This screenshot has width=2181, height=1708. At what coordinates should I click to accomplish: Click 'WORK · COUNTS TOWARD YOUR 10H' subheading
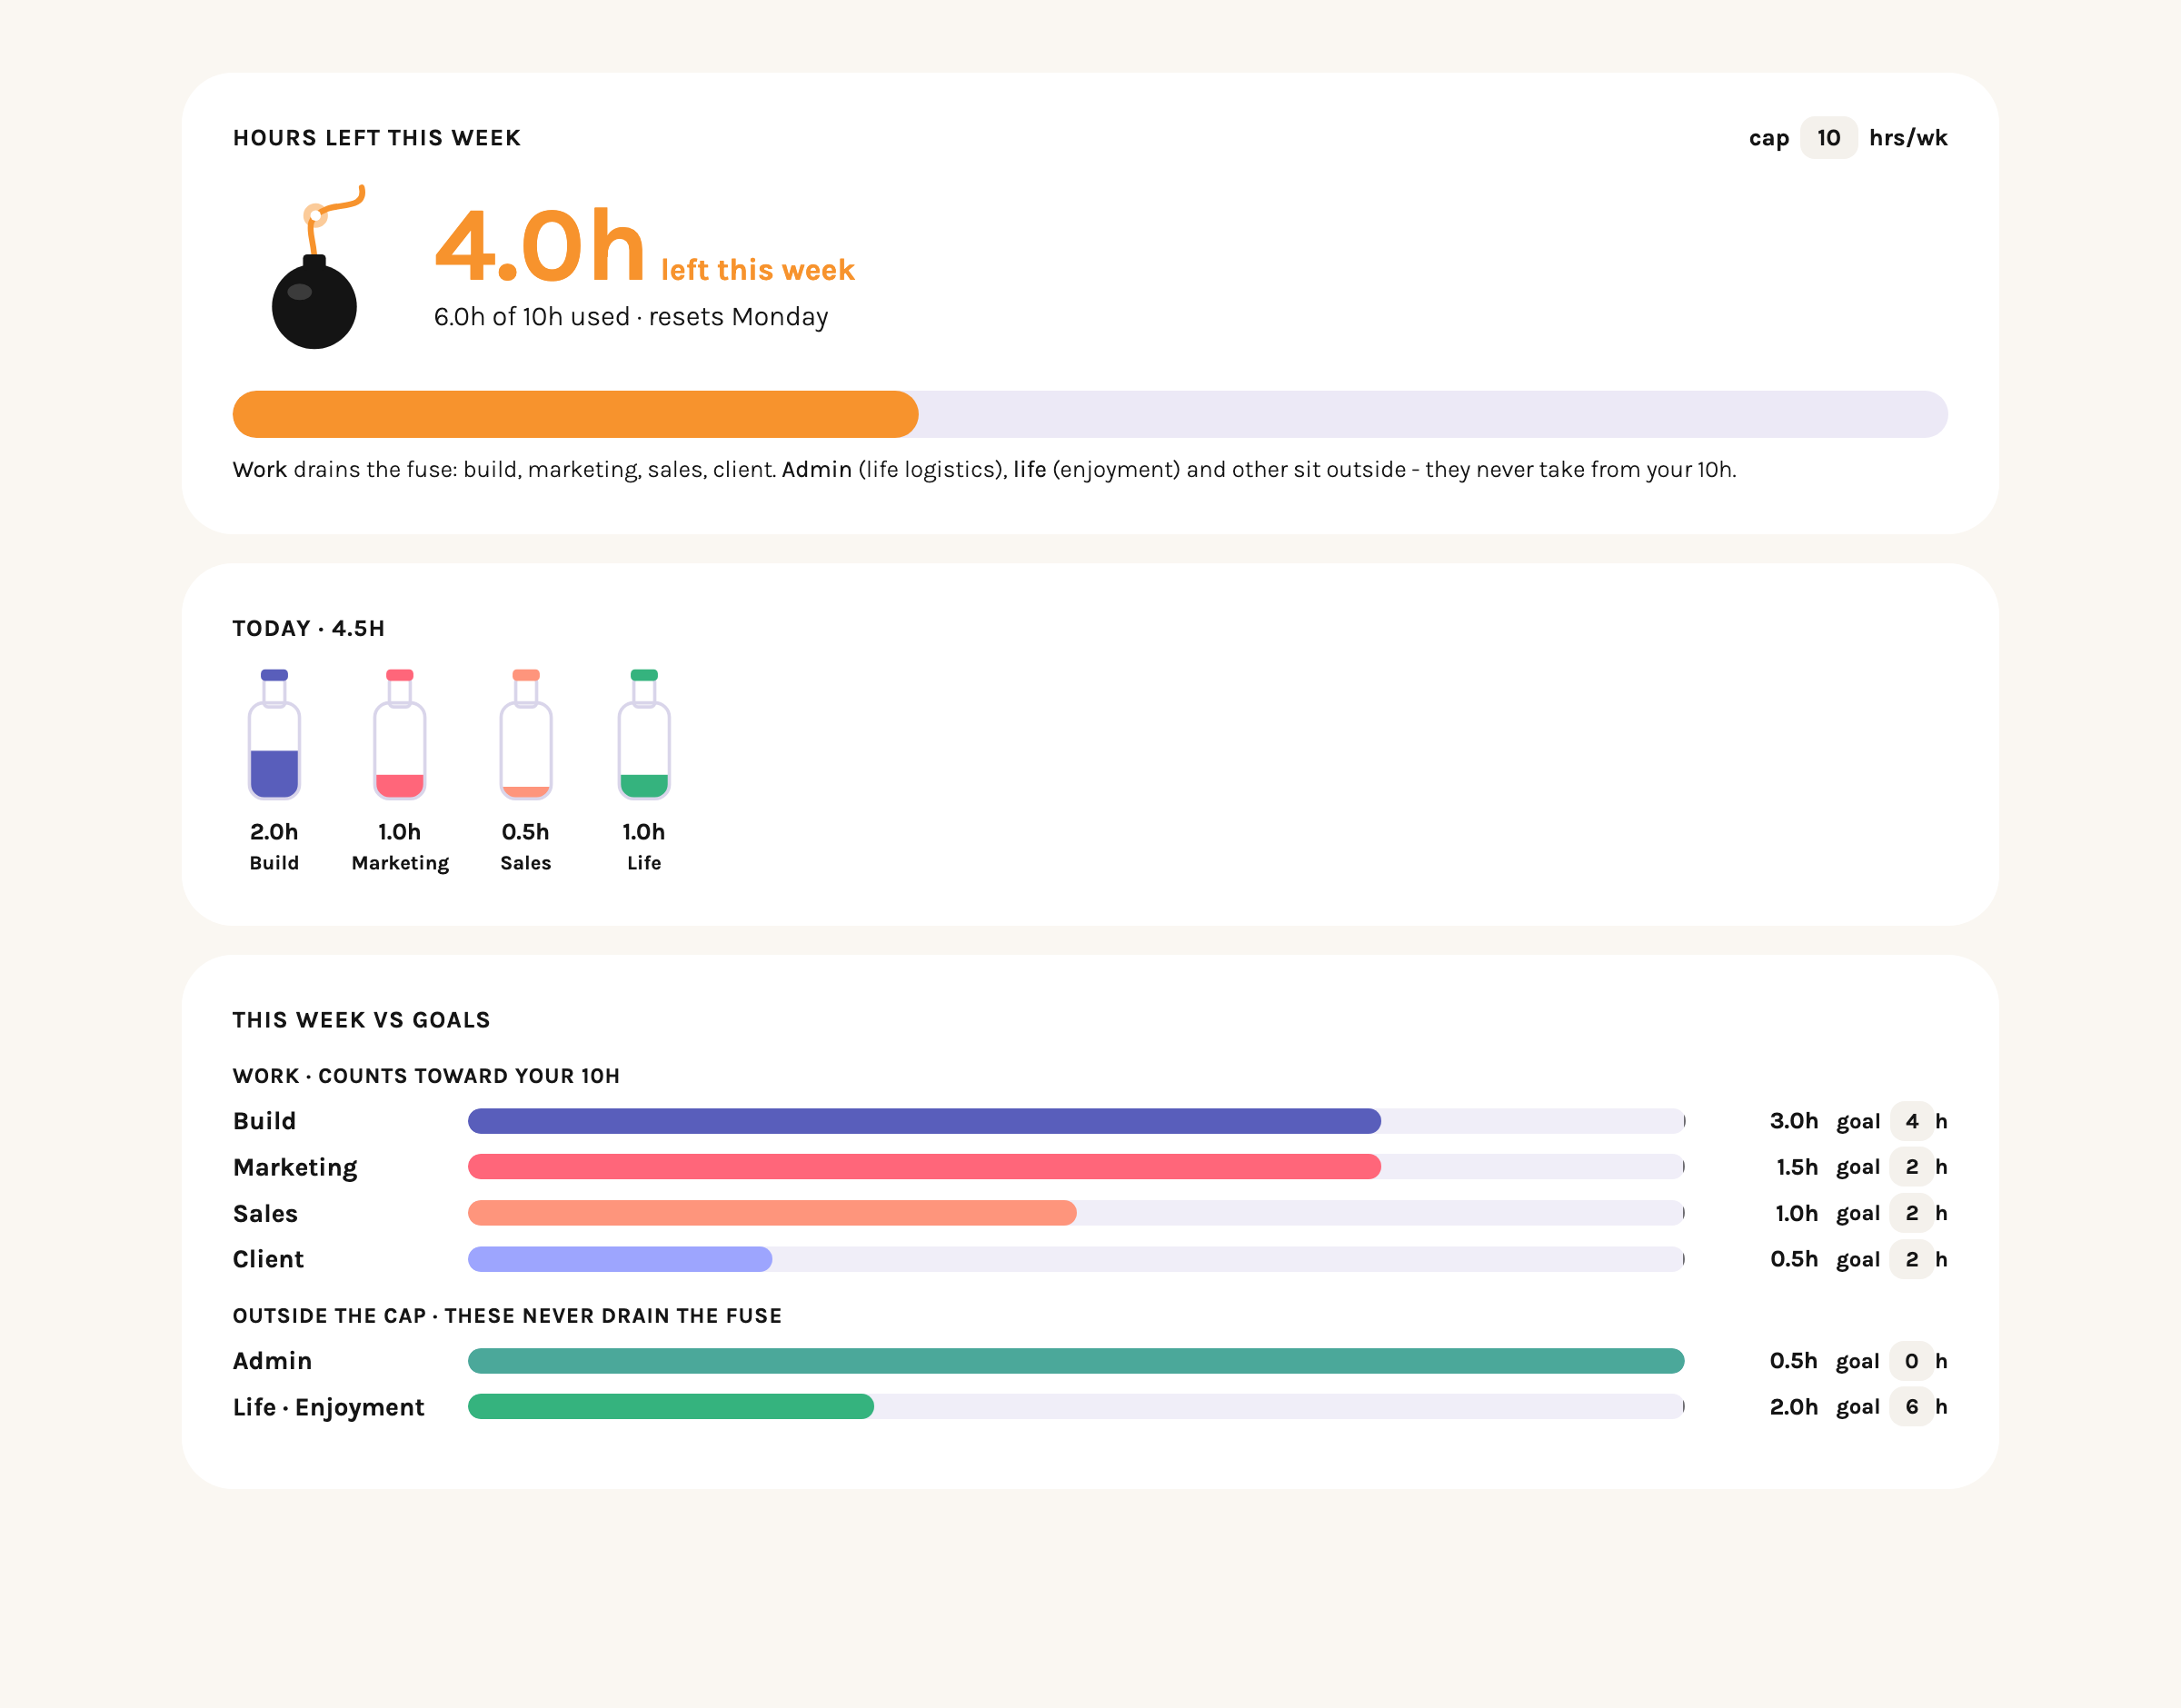pyautogui.click(x=427, y=1076)
